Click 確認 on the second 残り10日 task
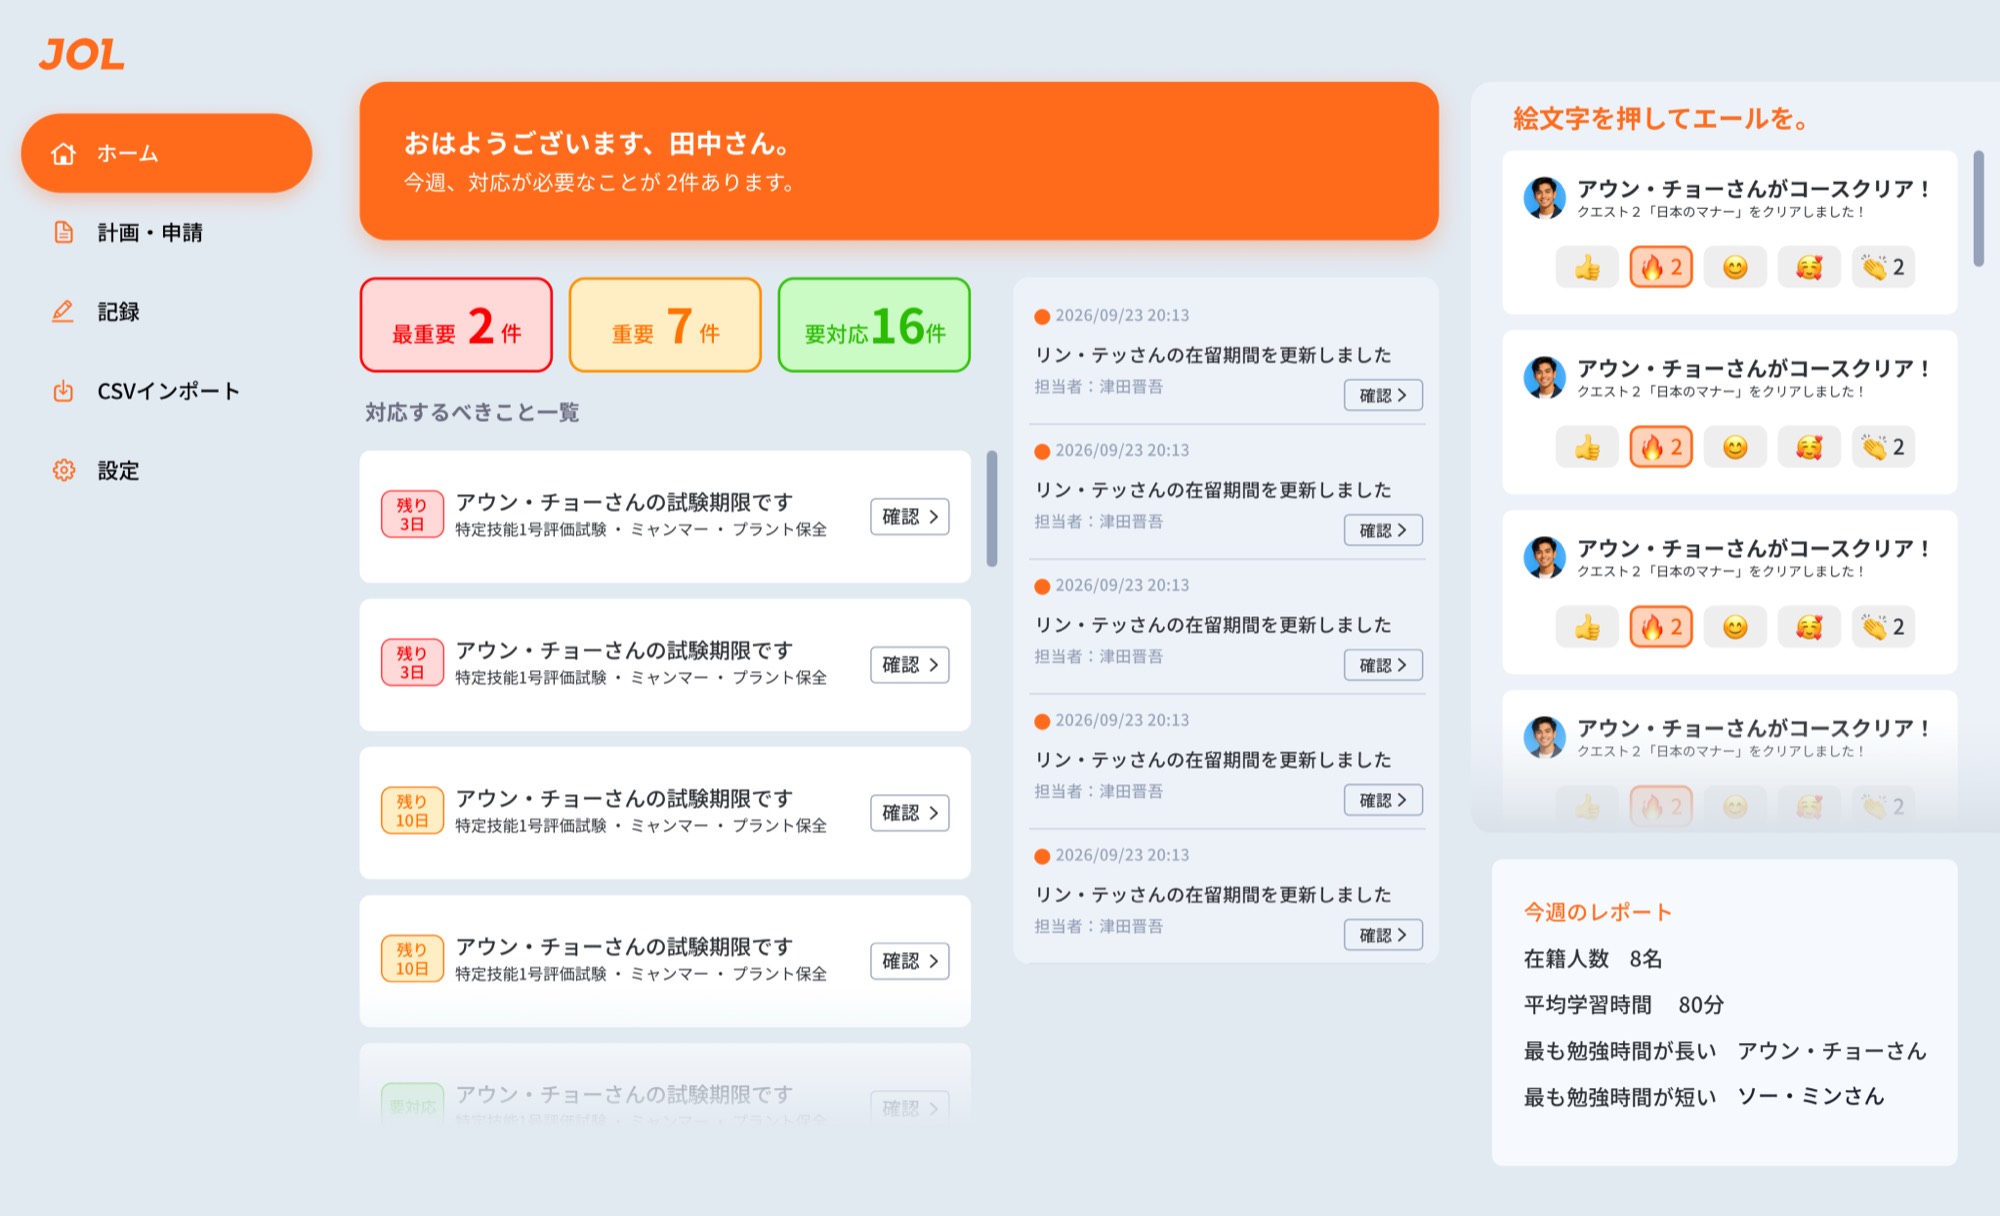This screenshot has width=2000, height=1216. (910, 961)
